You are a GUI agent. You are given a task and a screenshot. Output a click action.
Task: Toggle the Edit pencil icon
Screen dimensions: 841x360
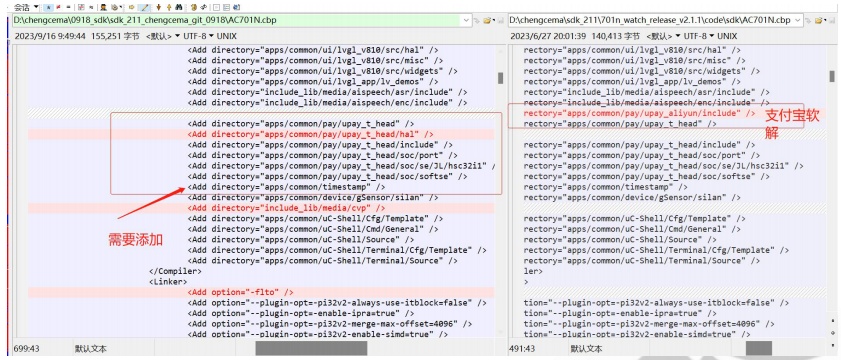(145, 8)
